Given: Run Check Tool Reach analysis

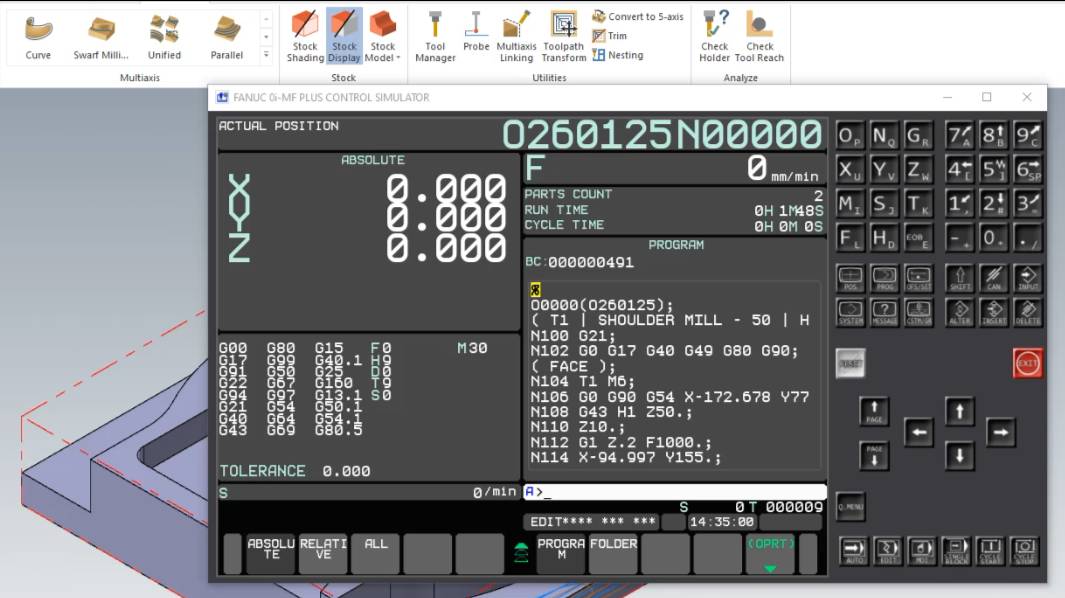Looking at the screenshot, I should 759,37.
